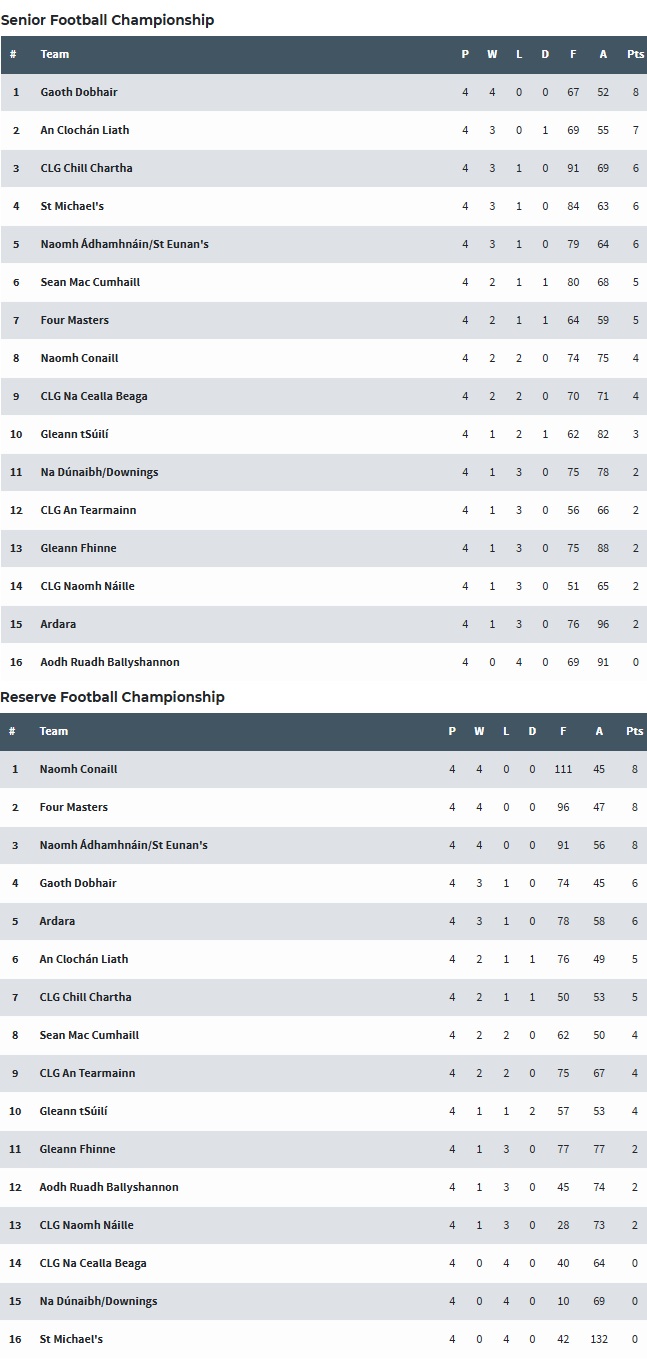Image resolution: width=647 pixels, height=1360 pixels.
Task: Open Naomh Conaill in the Reserve Championship table
Action: (x=78, y=769)
